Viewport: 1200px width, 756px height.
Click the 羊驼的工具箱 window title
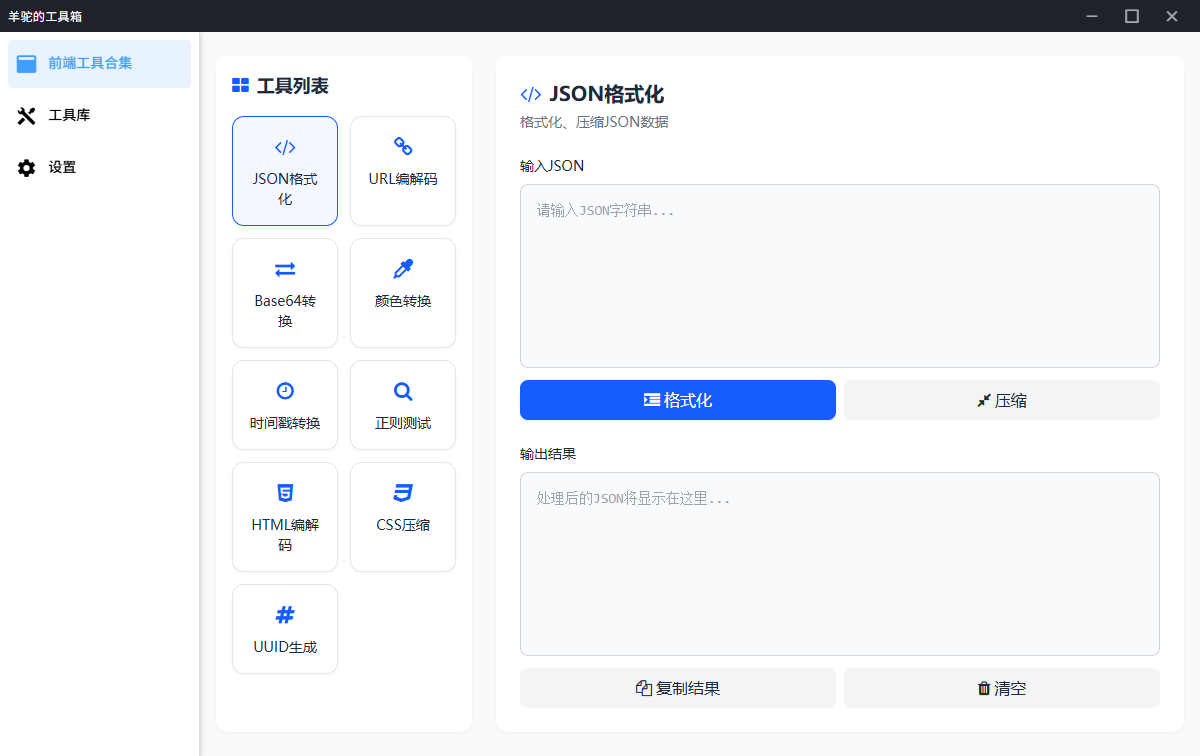click(x=45, y=16)
